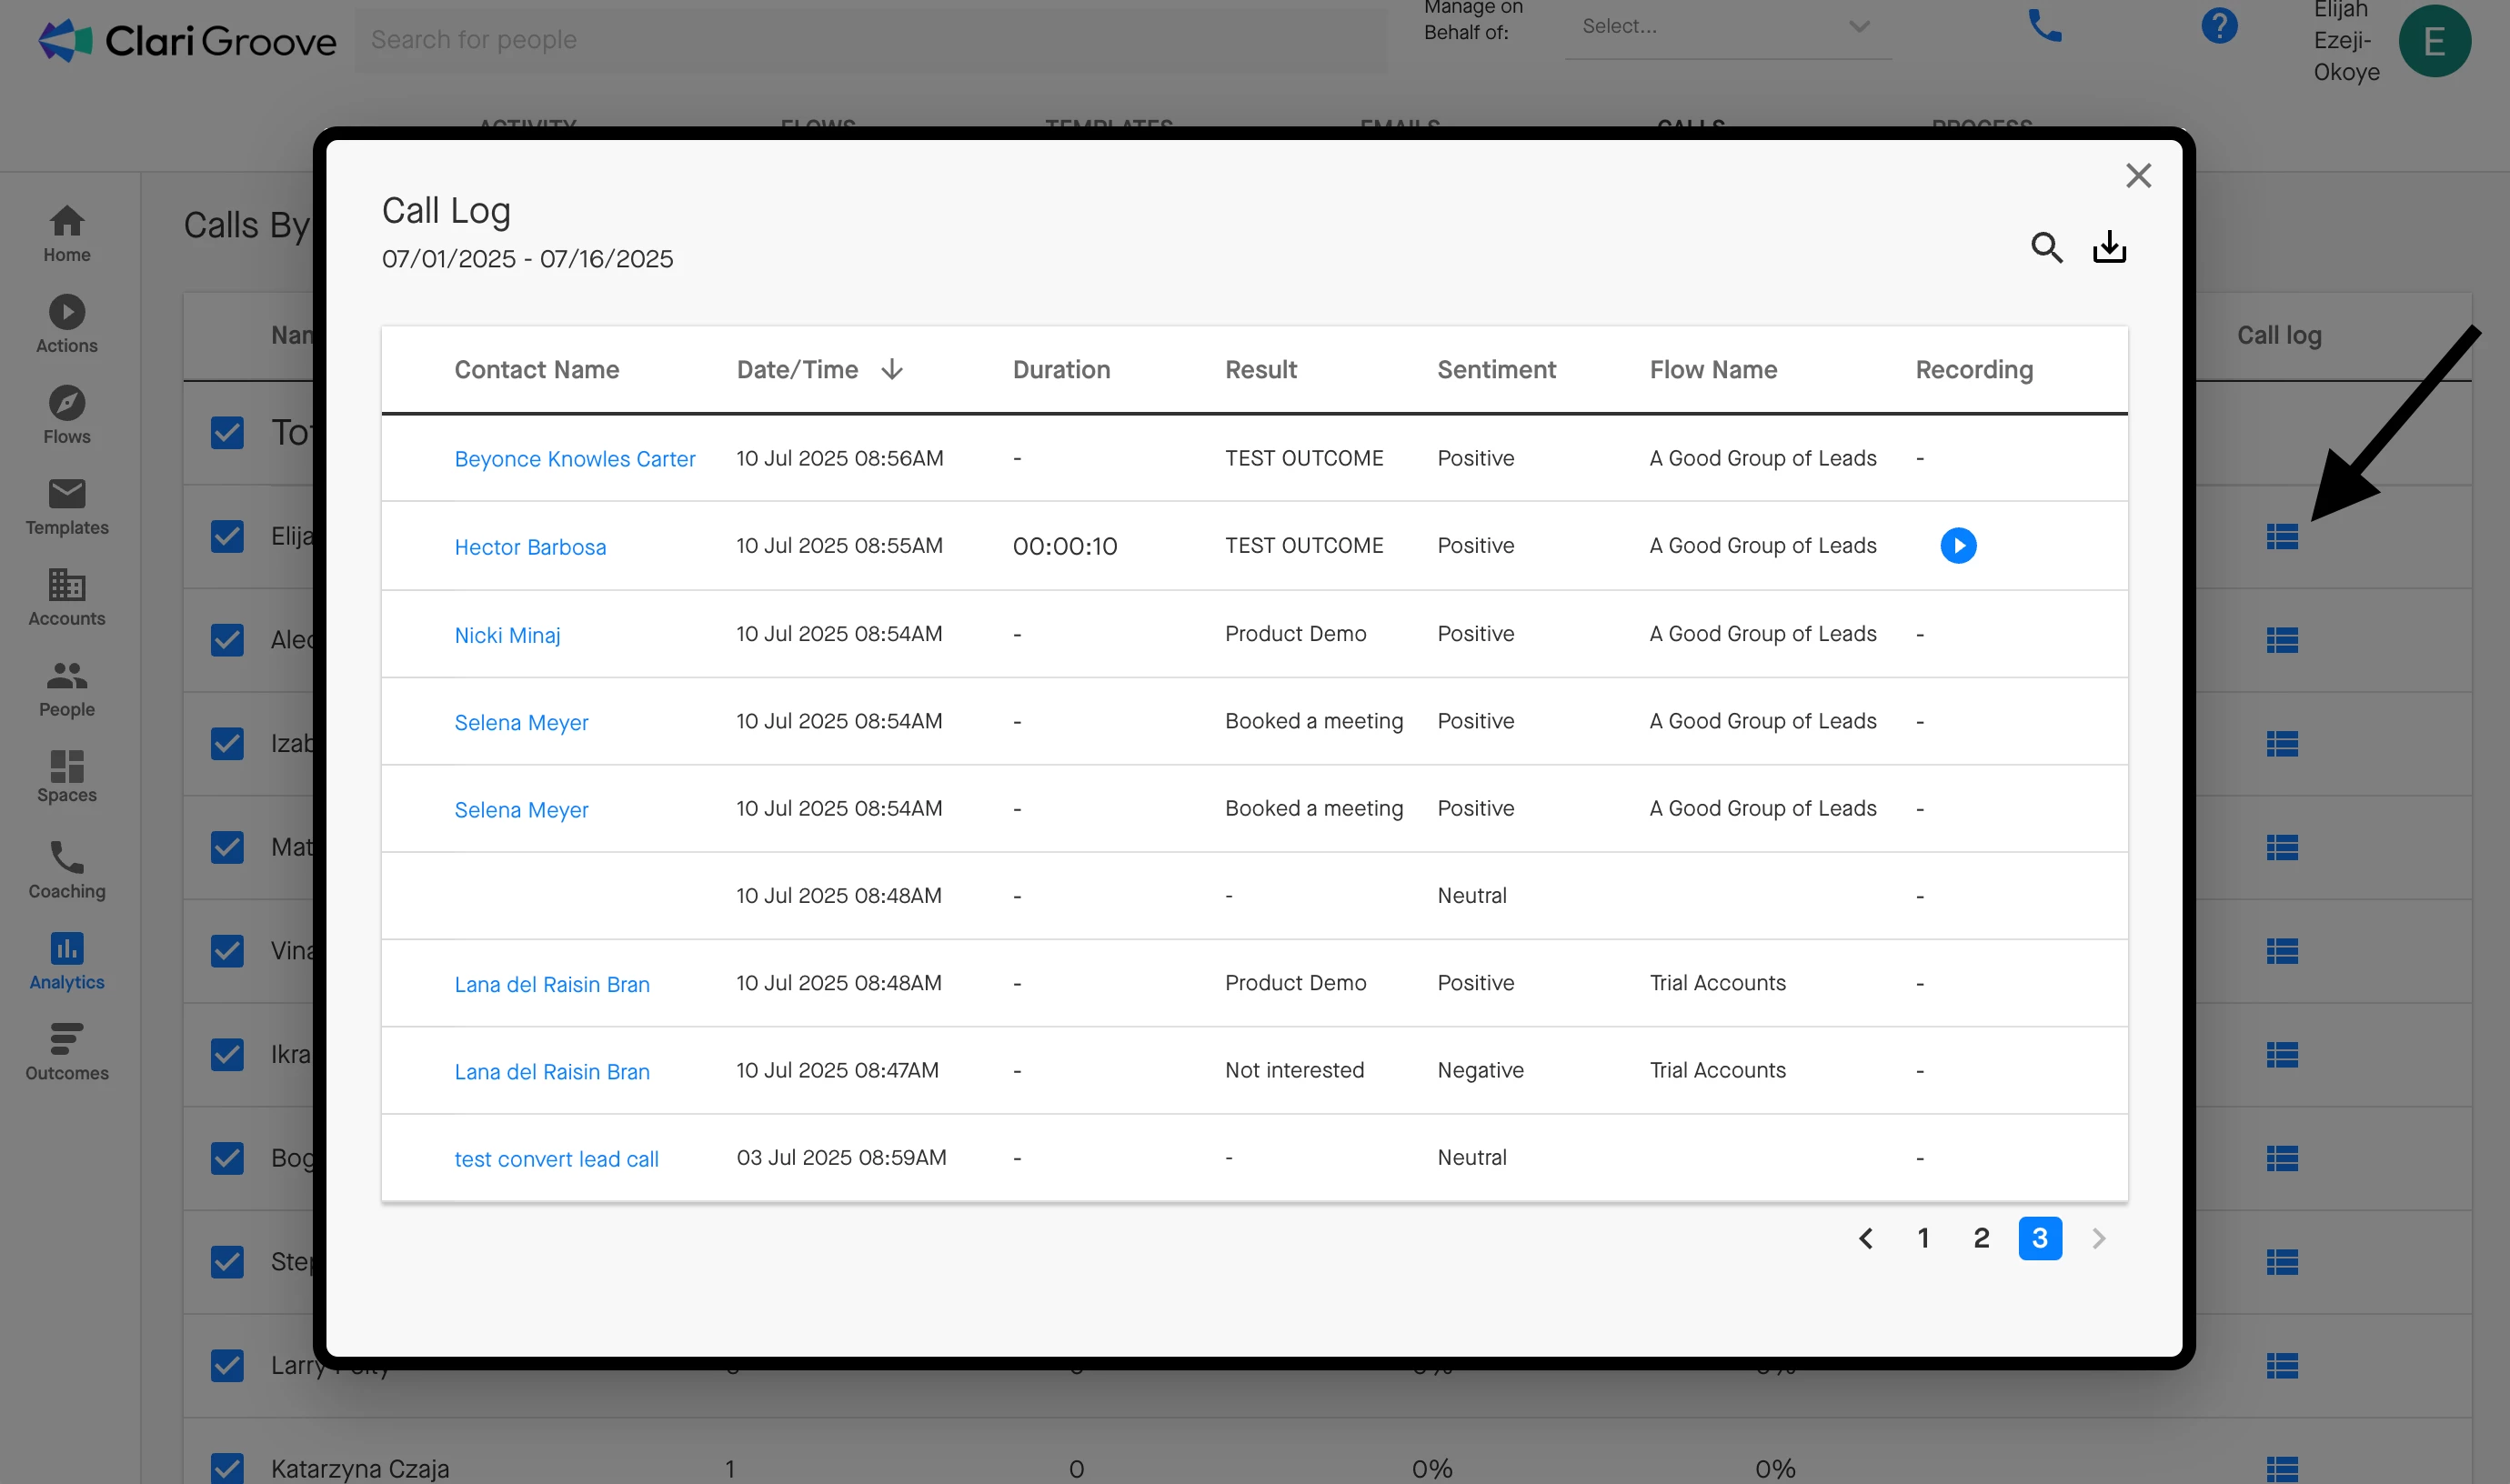Open Katarzyna Czaja's call log icon

tap(2281, 1468)
